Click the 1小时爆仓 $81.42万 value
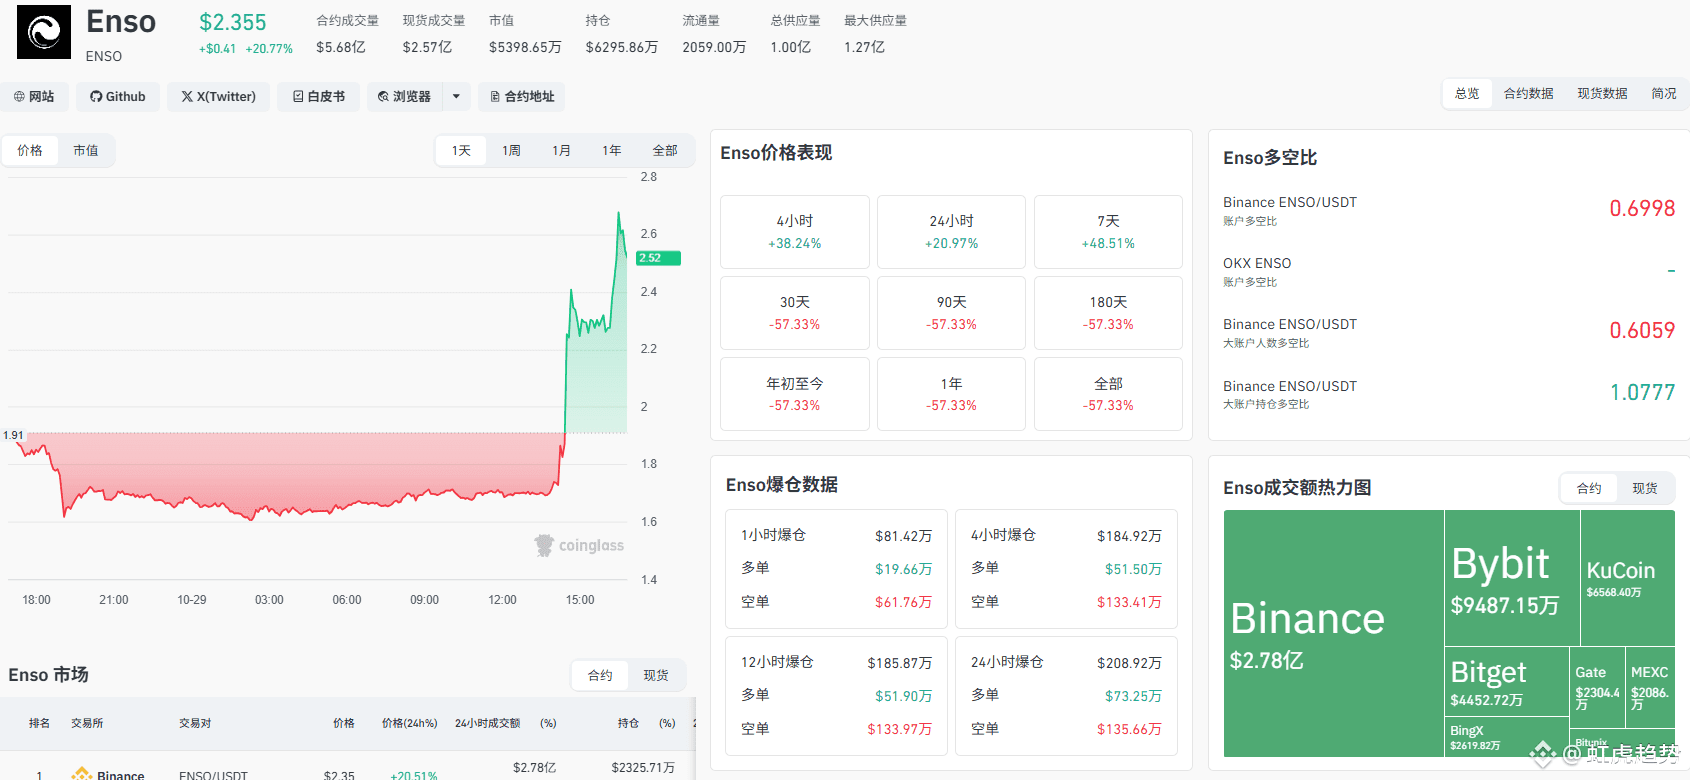 click(x=903, y=536)
